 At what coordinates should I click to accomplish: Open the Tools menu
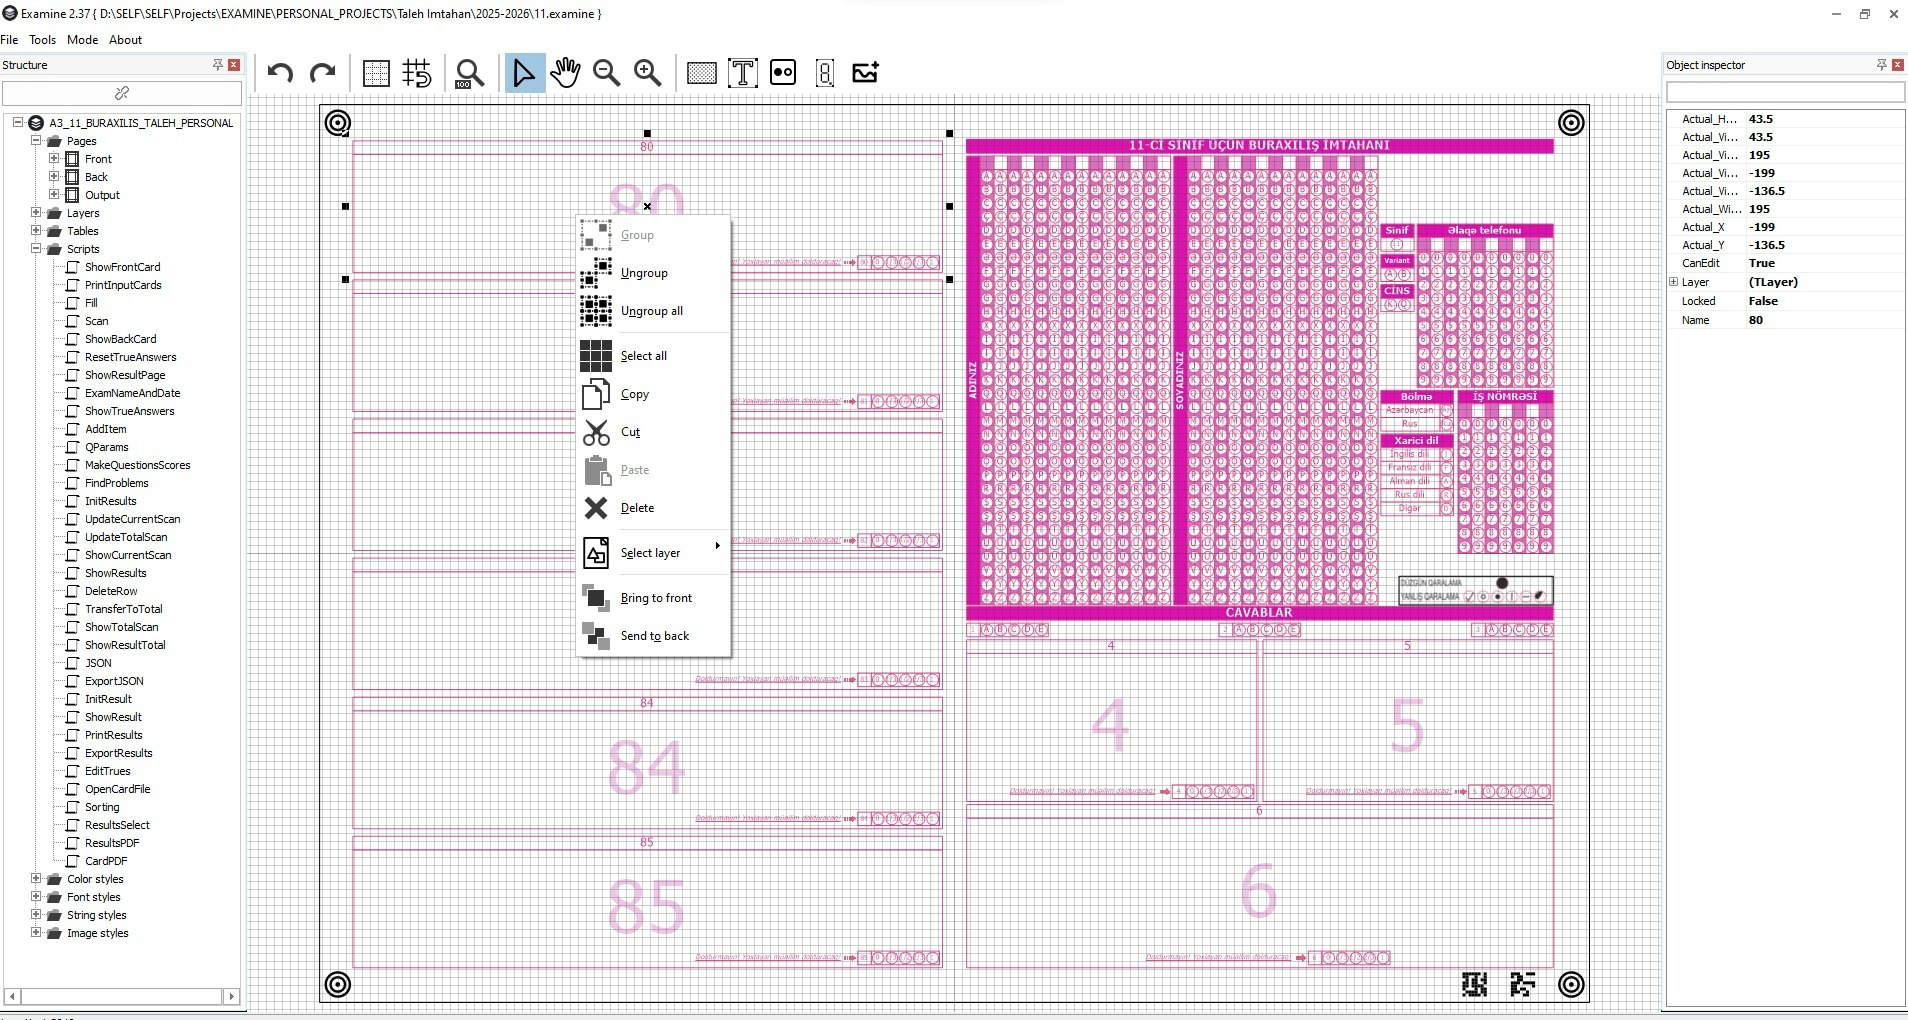pyautogui.click(x=42, y=40)
